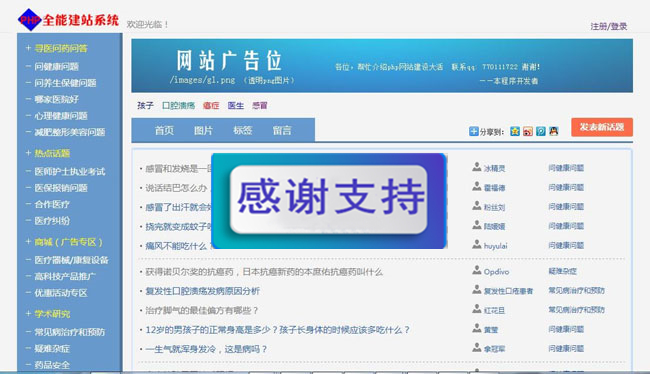Open 医疗纠纷 in the sidebar

pos(52,221)
